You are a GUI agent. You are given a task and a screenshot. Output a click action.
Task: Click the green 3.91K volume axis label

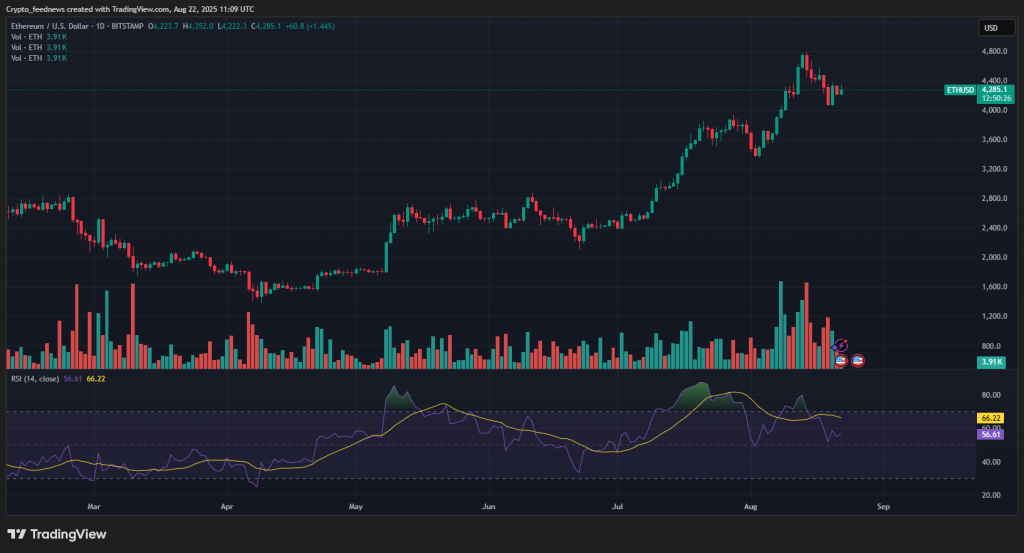991,361
